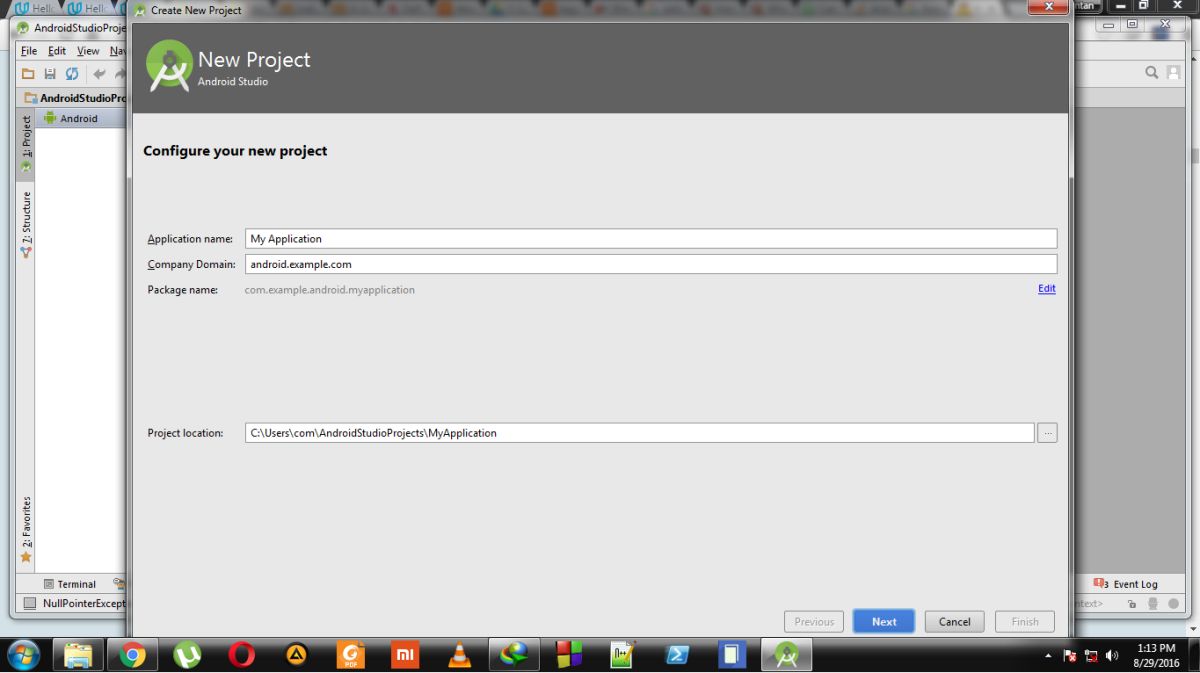Open Mi app from taskbar
The image size is (1200, 673).
(405, 655)
